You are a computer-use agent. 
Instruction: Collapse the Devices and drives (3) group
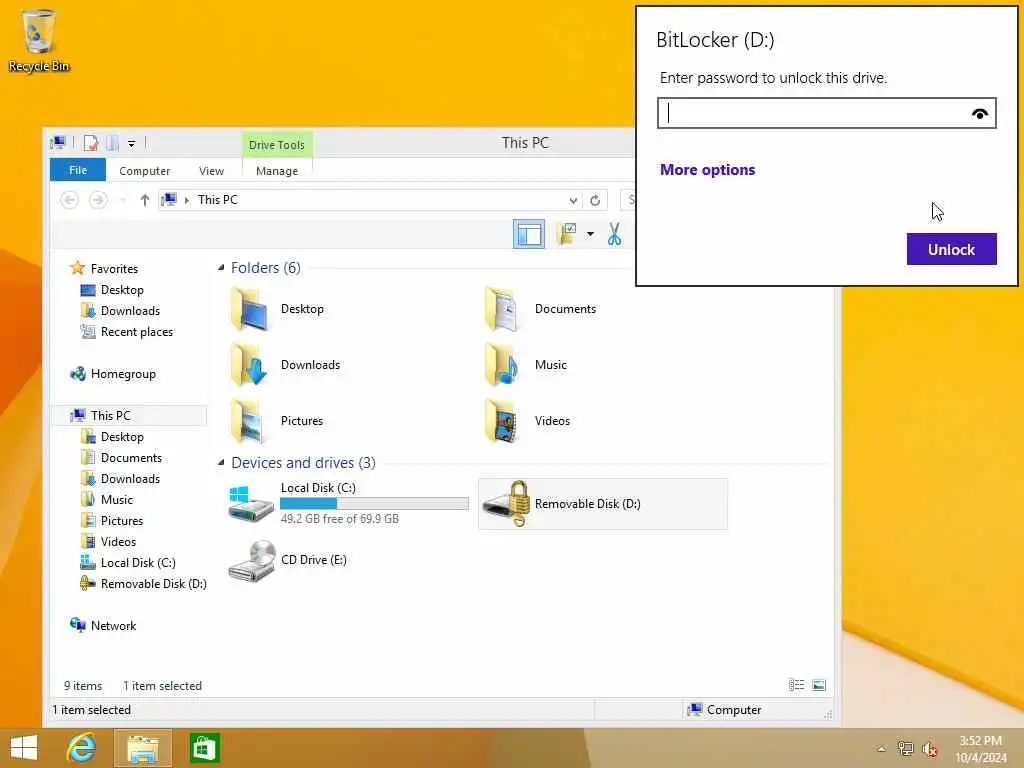point(221,462)
